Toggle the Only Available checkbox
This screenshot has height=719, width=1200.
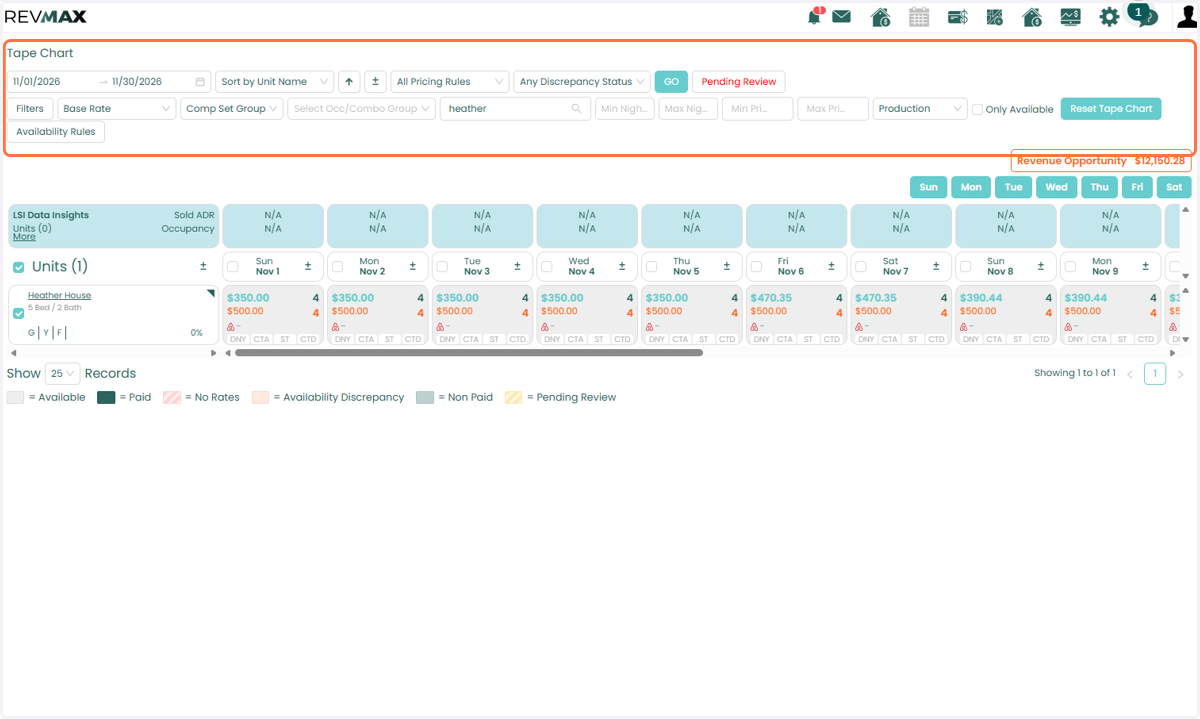(x=977, y=109)
